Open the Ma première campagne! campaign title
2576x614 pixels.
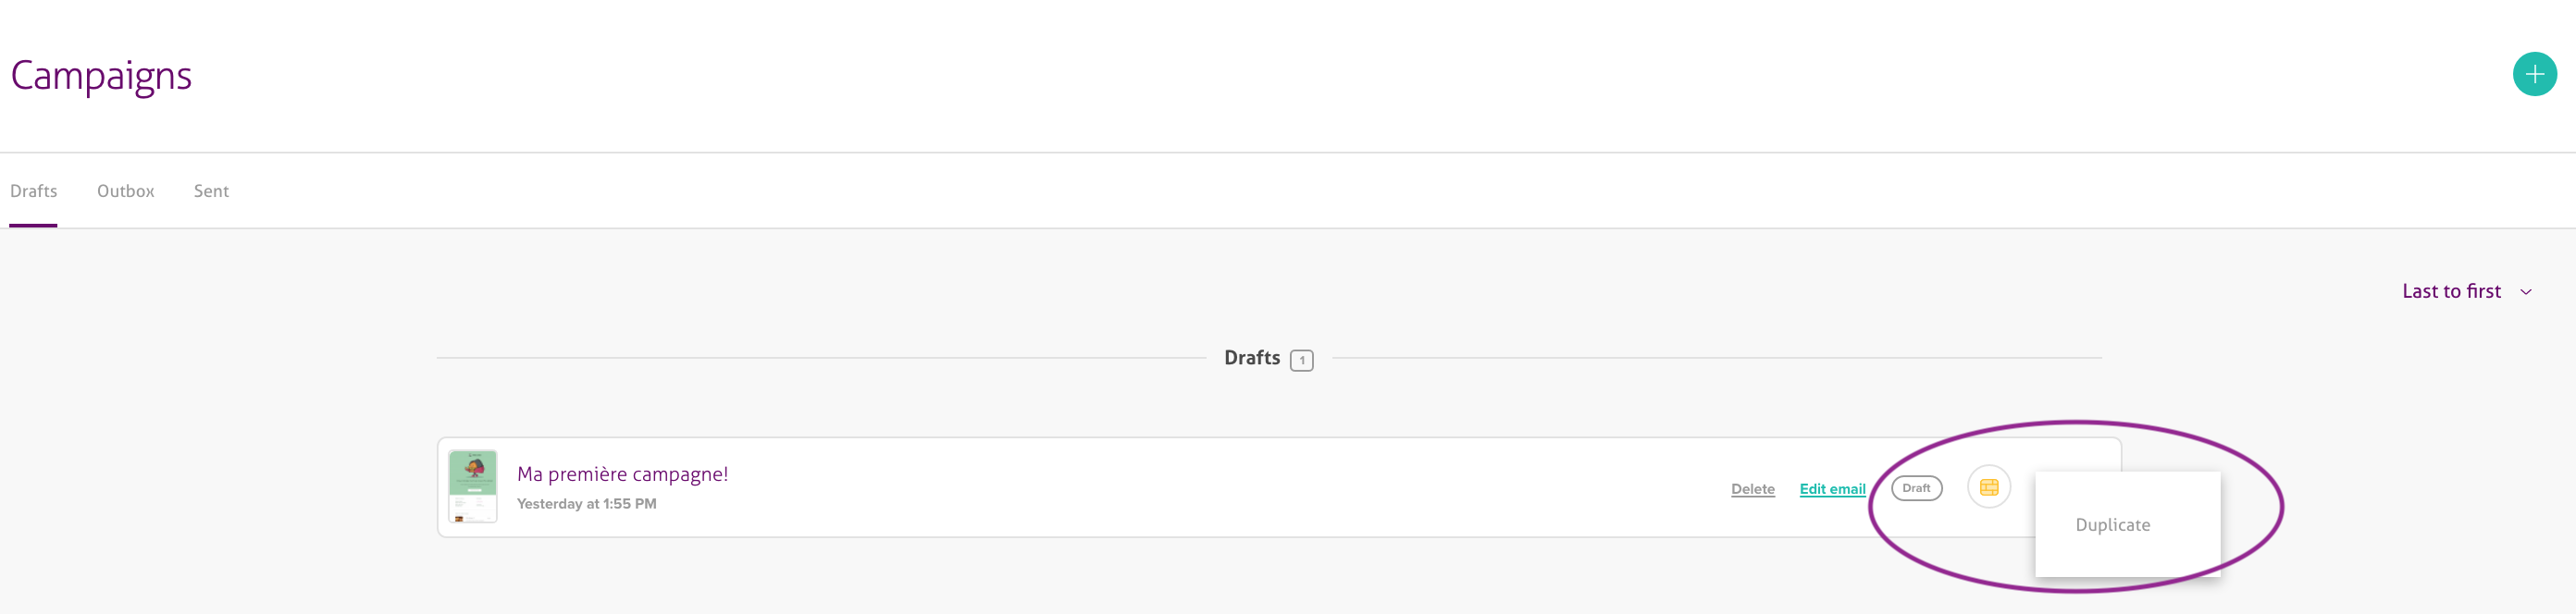[622, 474]
